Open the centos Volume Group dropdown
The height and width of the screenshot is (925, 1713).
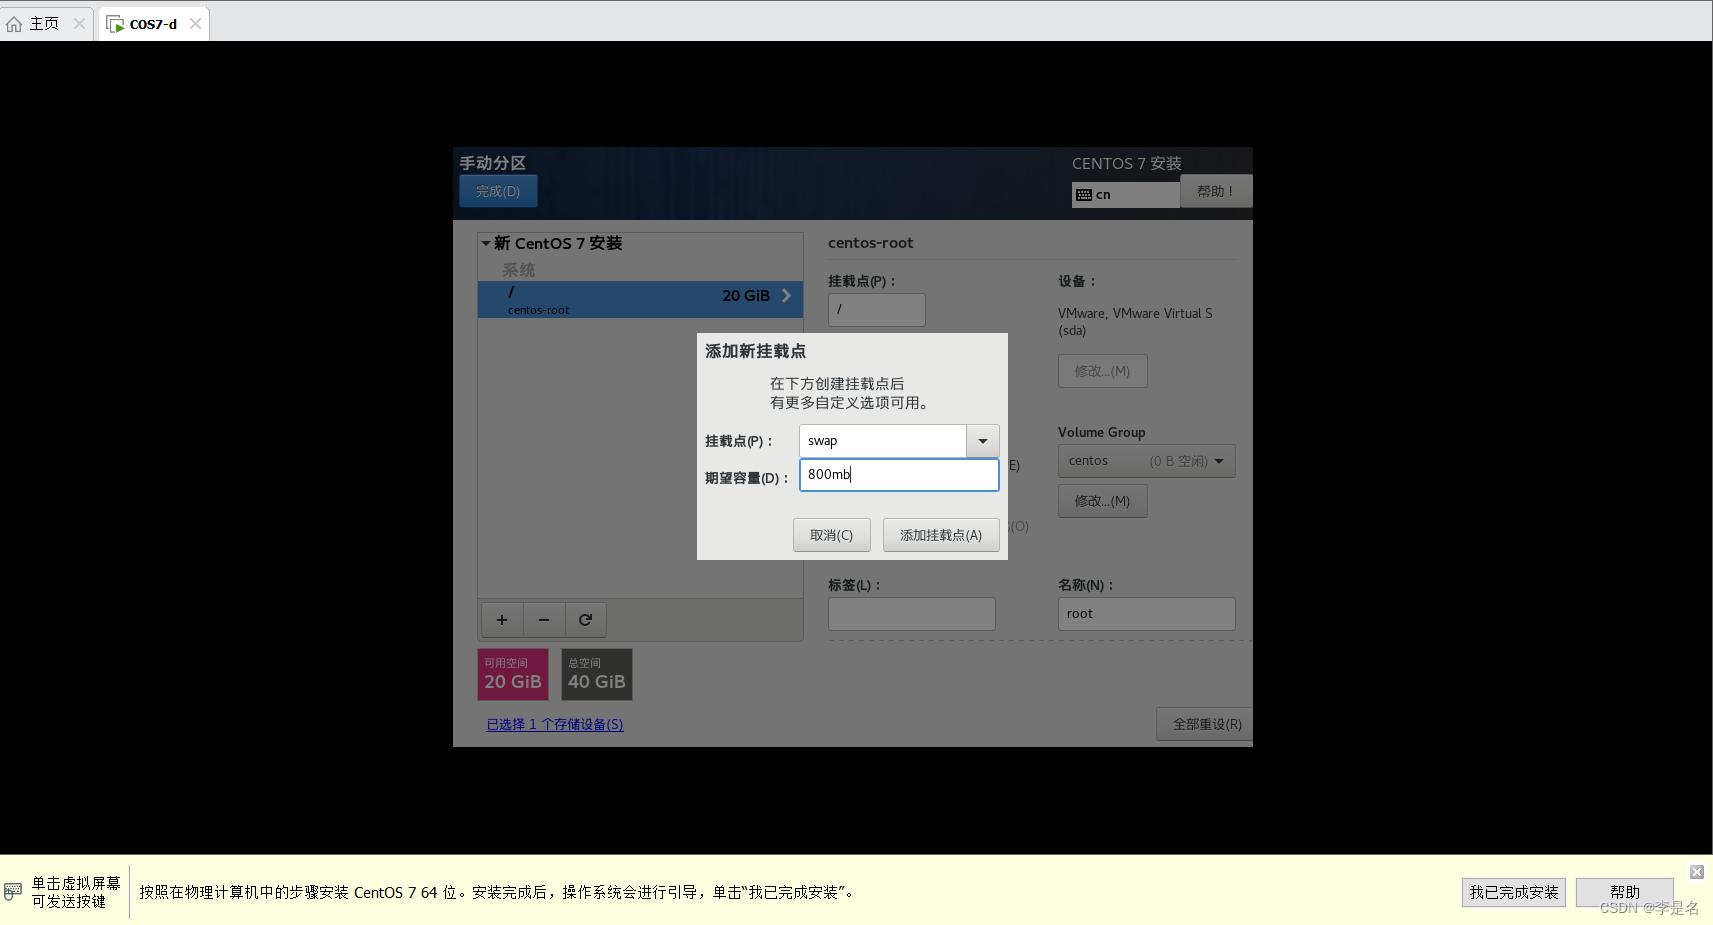click(1147, 461)
